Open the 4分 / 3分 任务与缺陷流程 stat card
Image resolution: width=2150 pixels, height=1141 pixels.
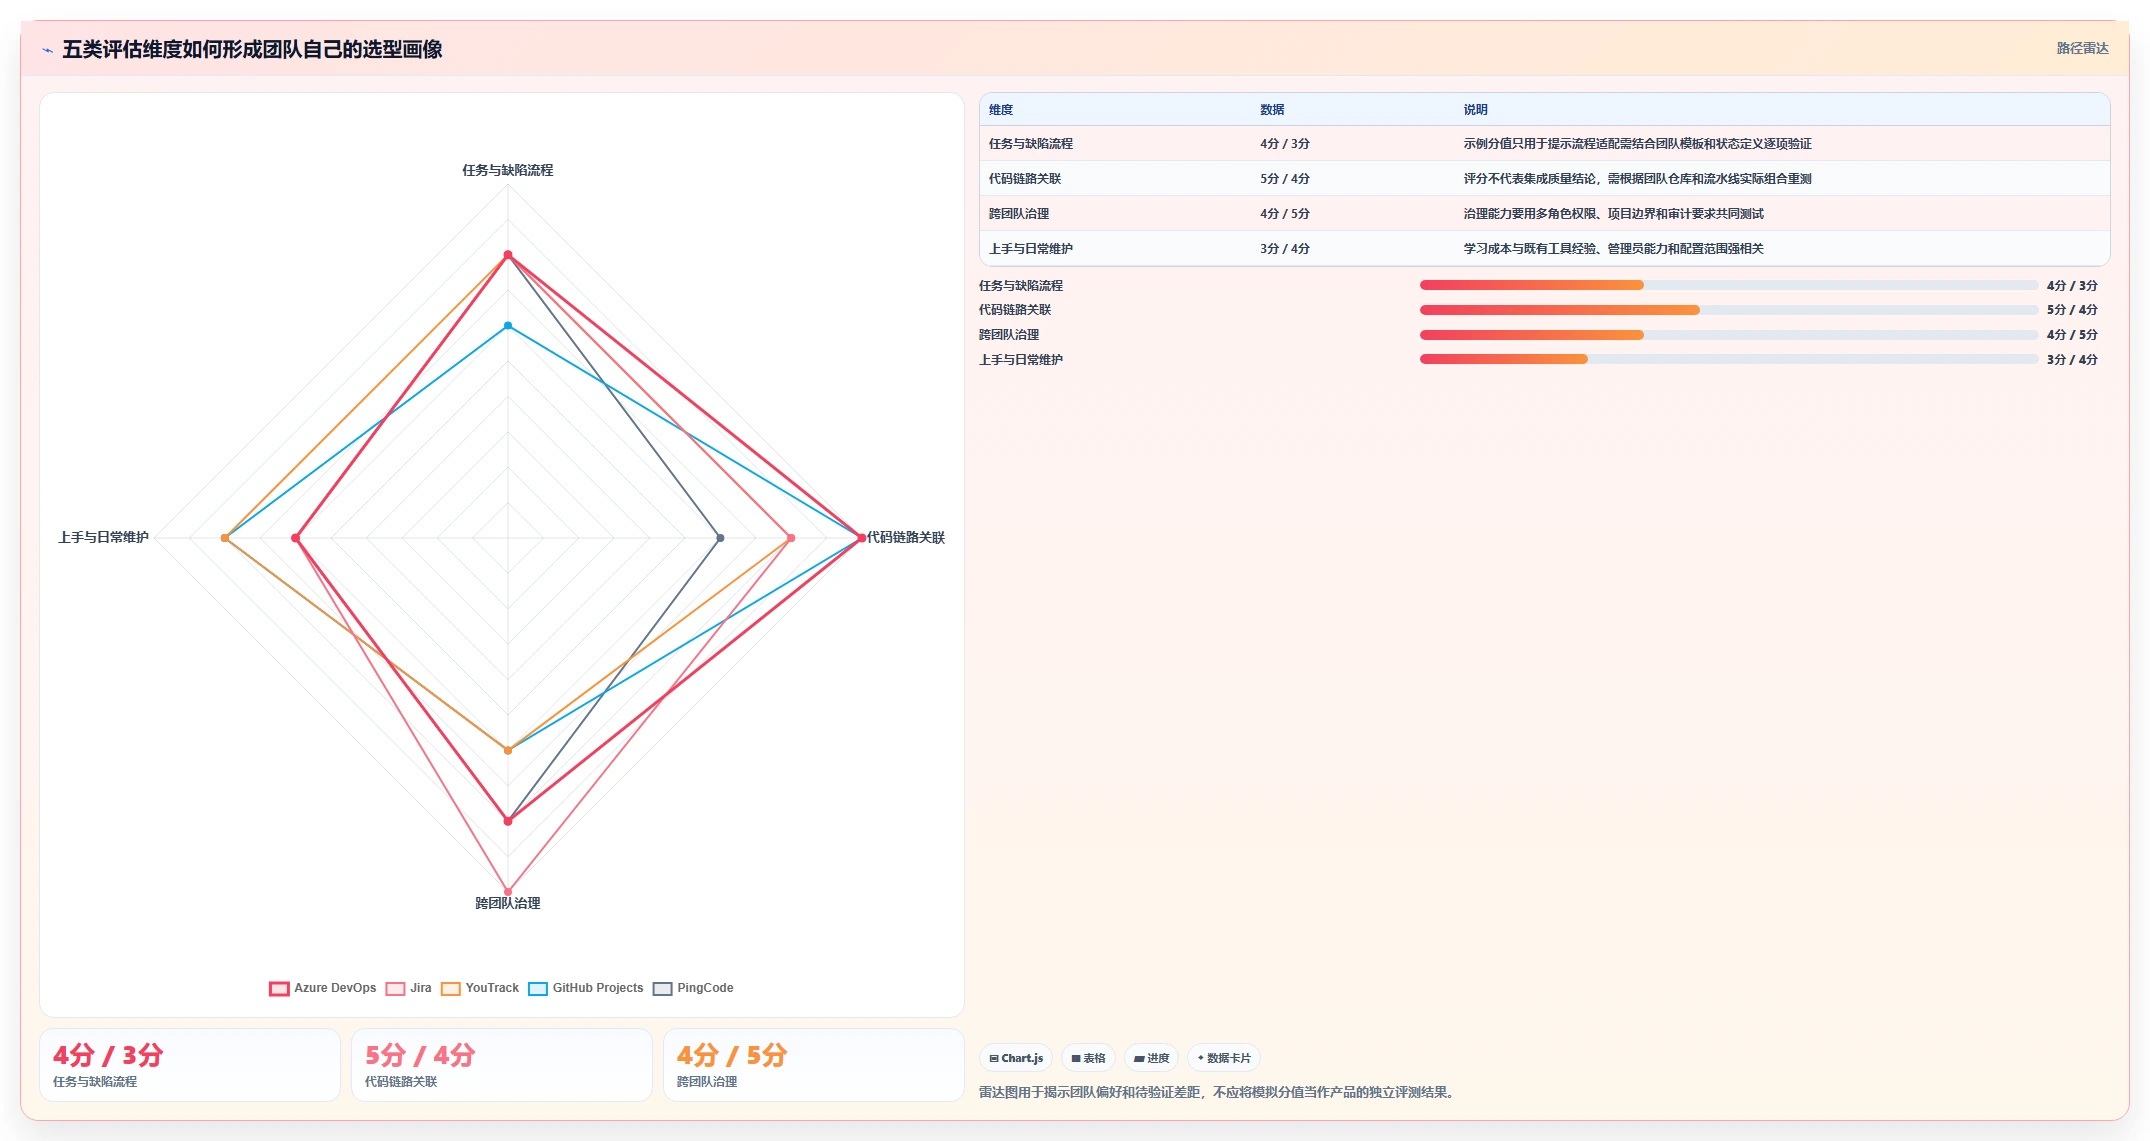click(x=190, y=1065)
